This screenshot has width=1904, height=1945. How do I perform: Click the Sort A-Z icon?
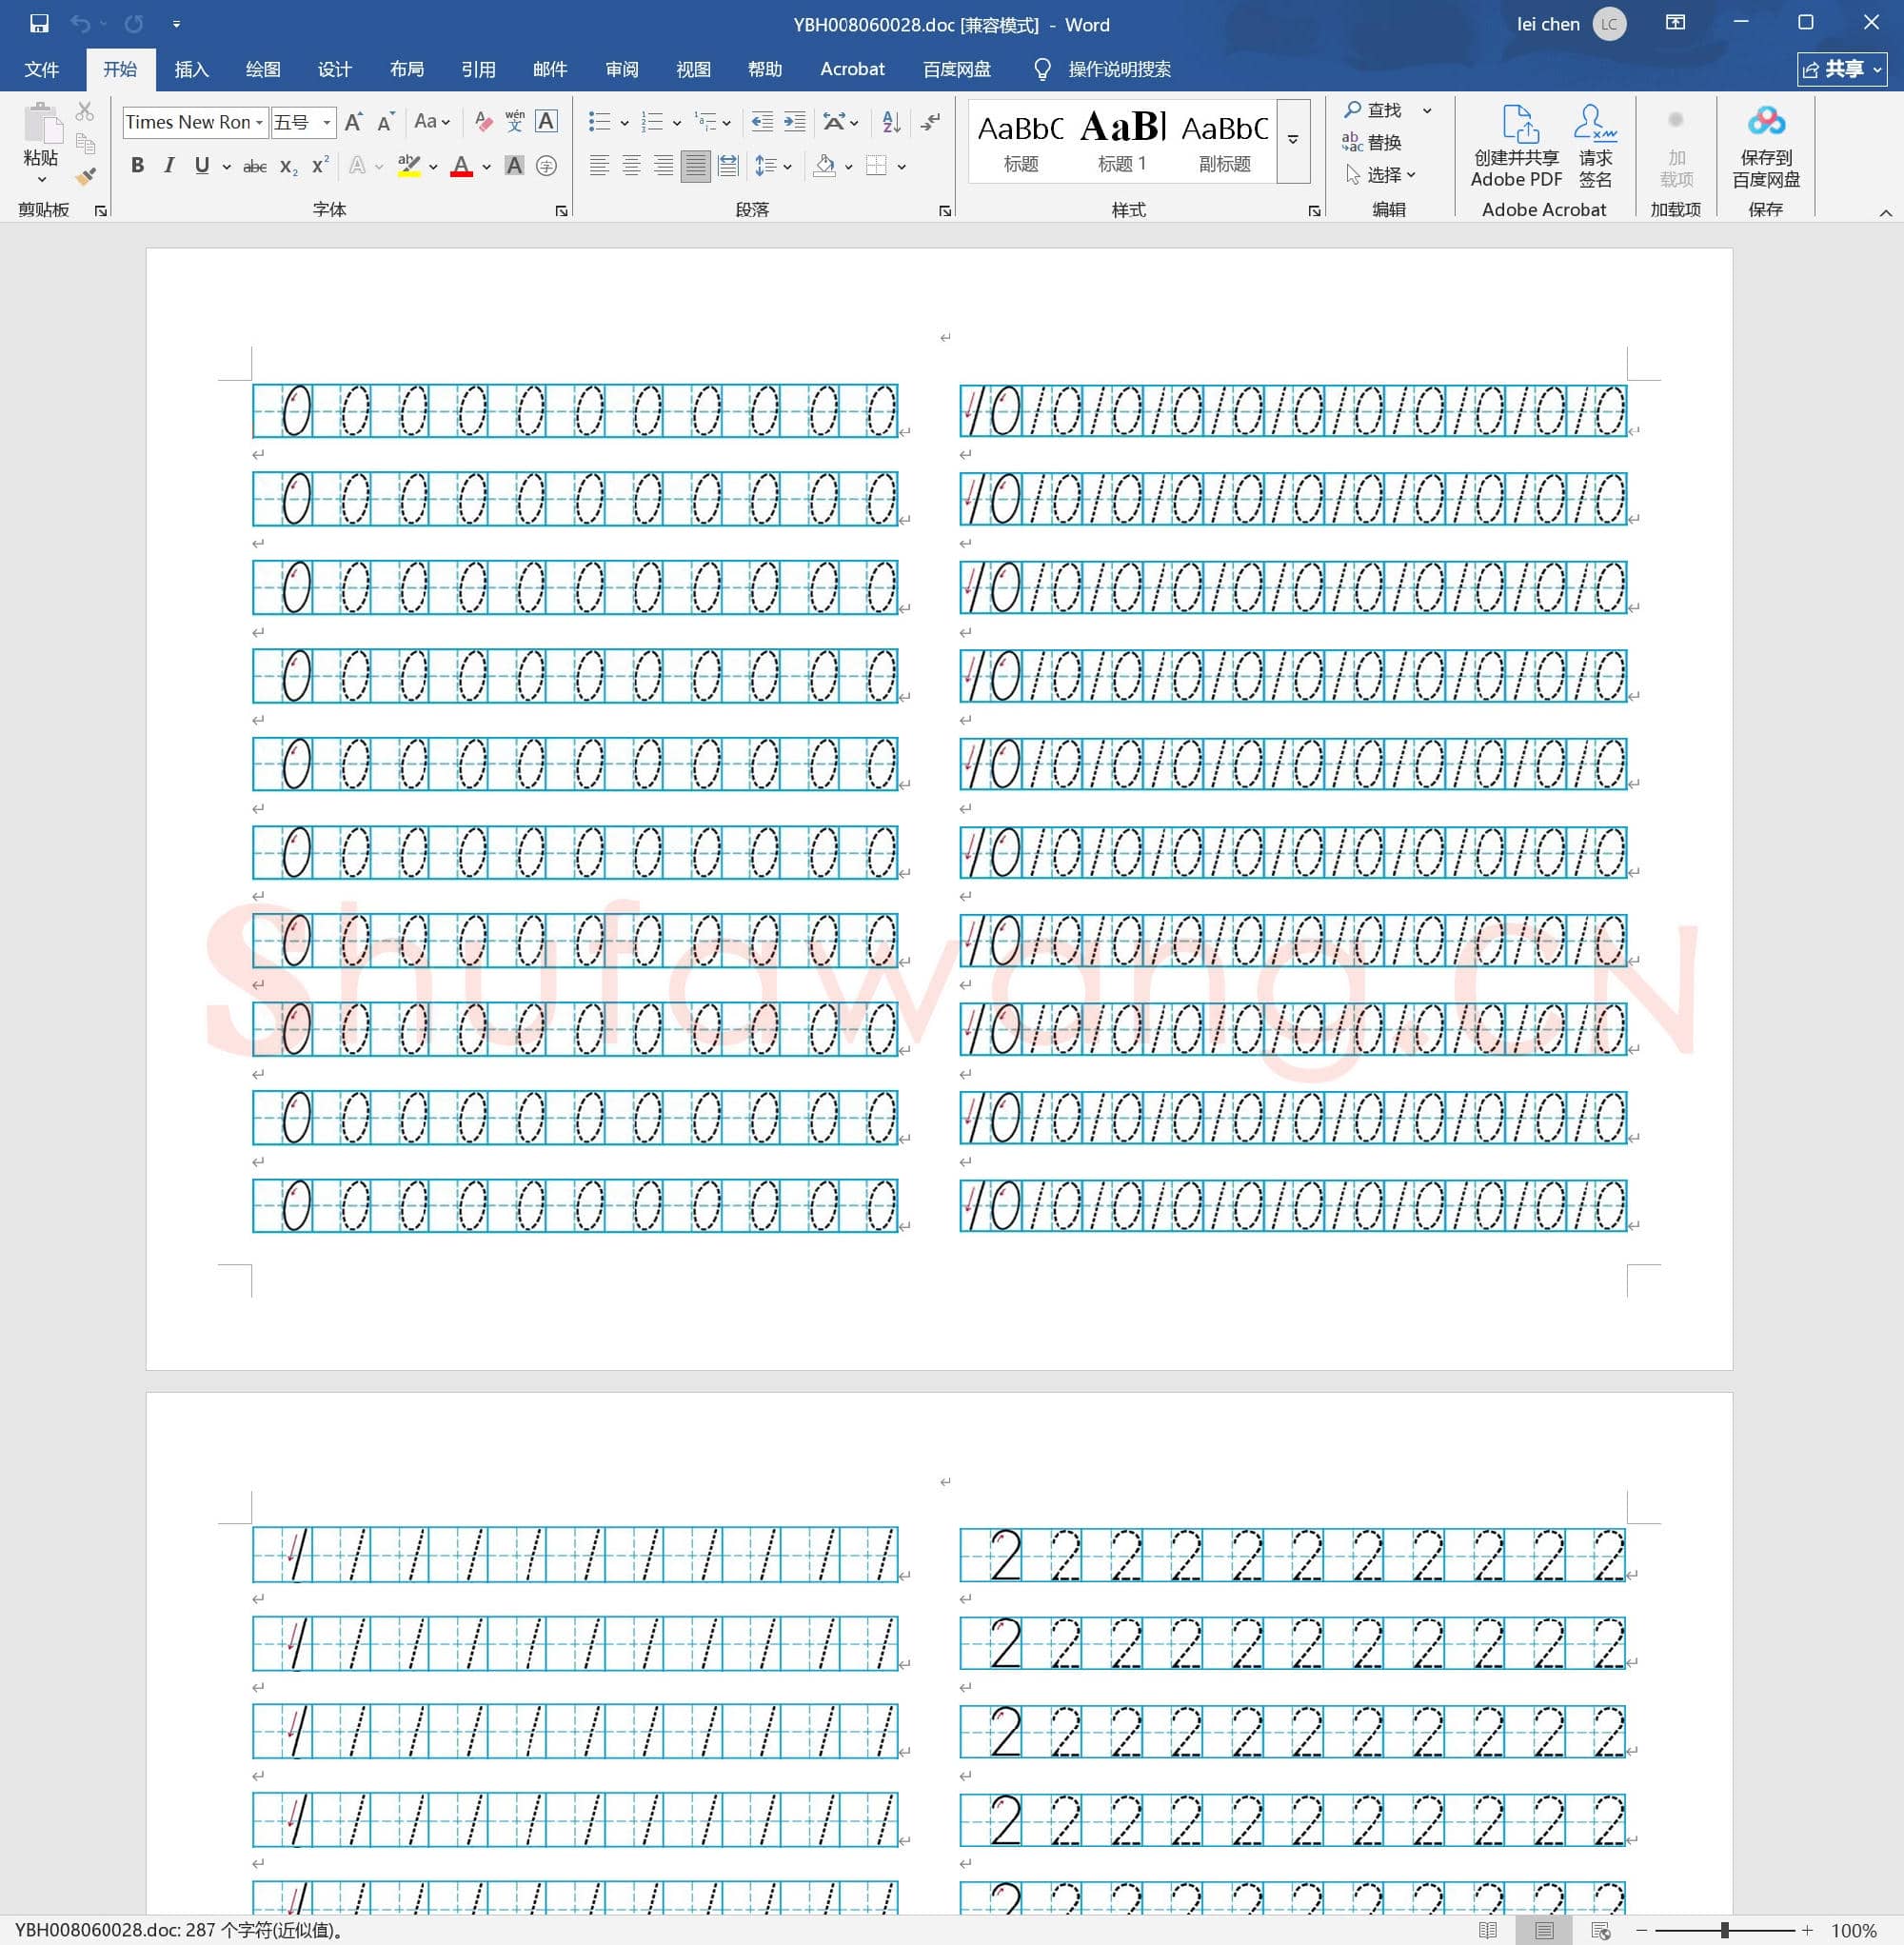[891, 122]
